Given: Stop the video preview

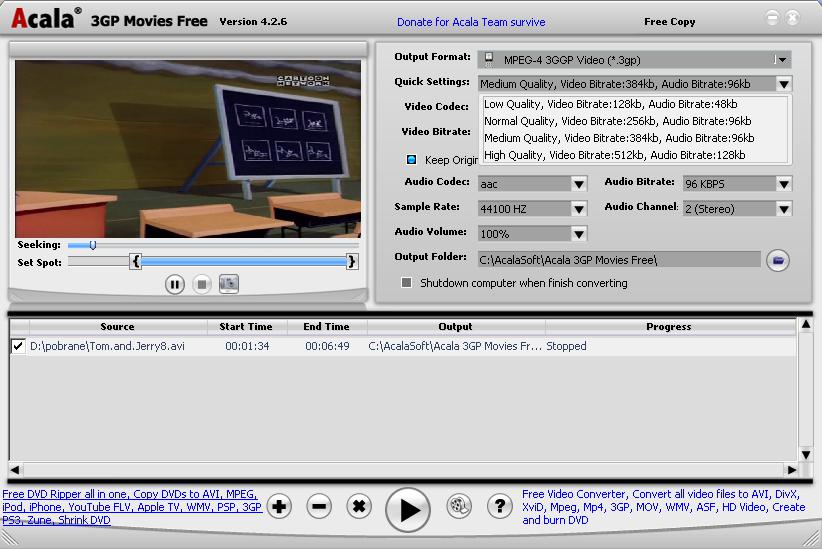Looking at the screenshot, I should 202,284.
